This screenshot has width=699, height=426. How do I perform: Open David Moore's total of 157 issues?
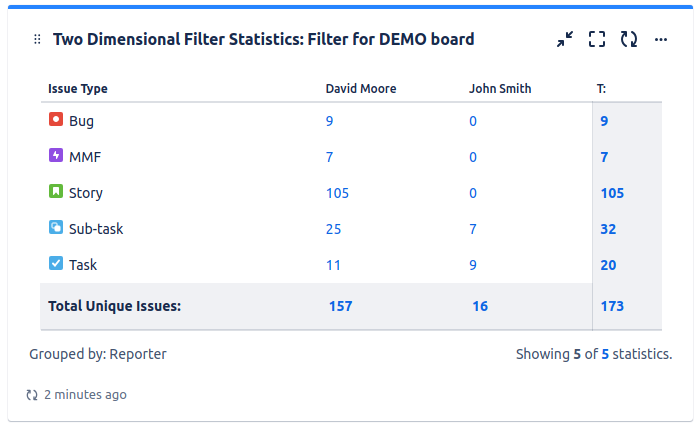341,306
